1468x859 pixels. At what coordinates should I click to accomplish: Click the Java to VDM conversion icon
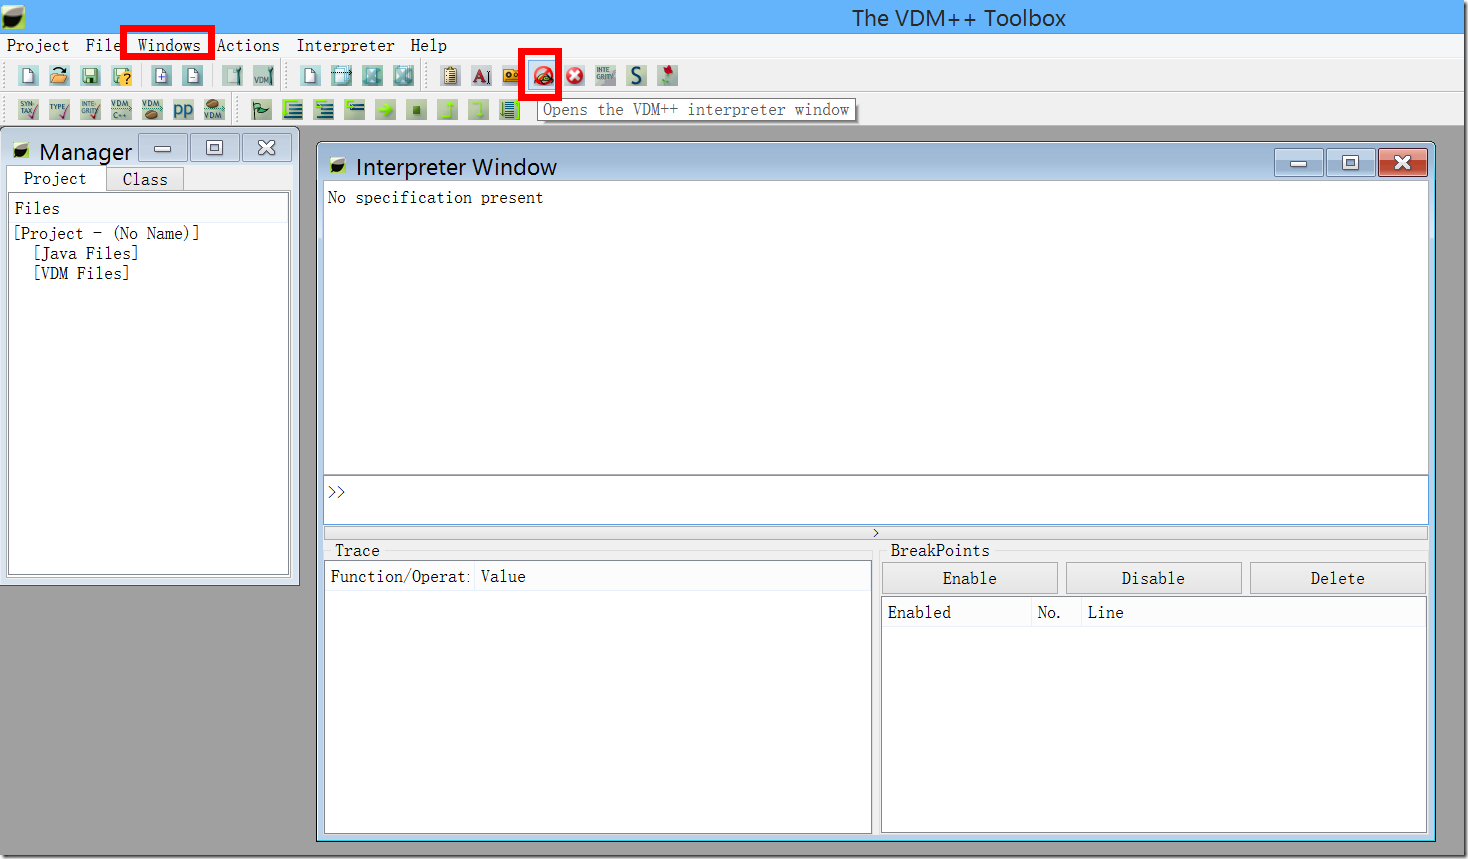point(214,109)
